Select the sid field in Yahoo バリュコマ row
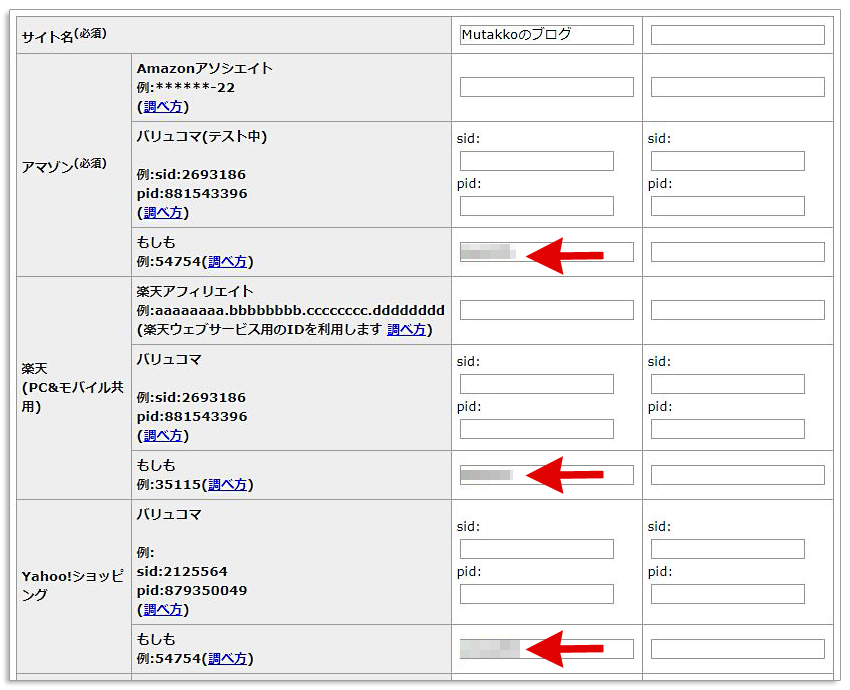This screenshot has width=850, height=690. coord(537,548)
